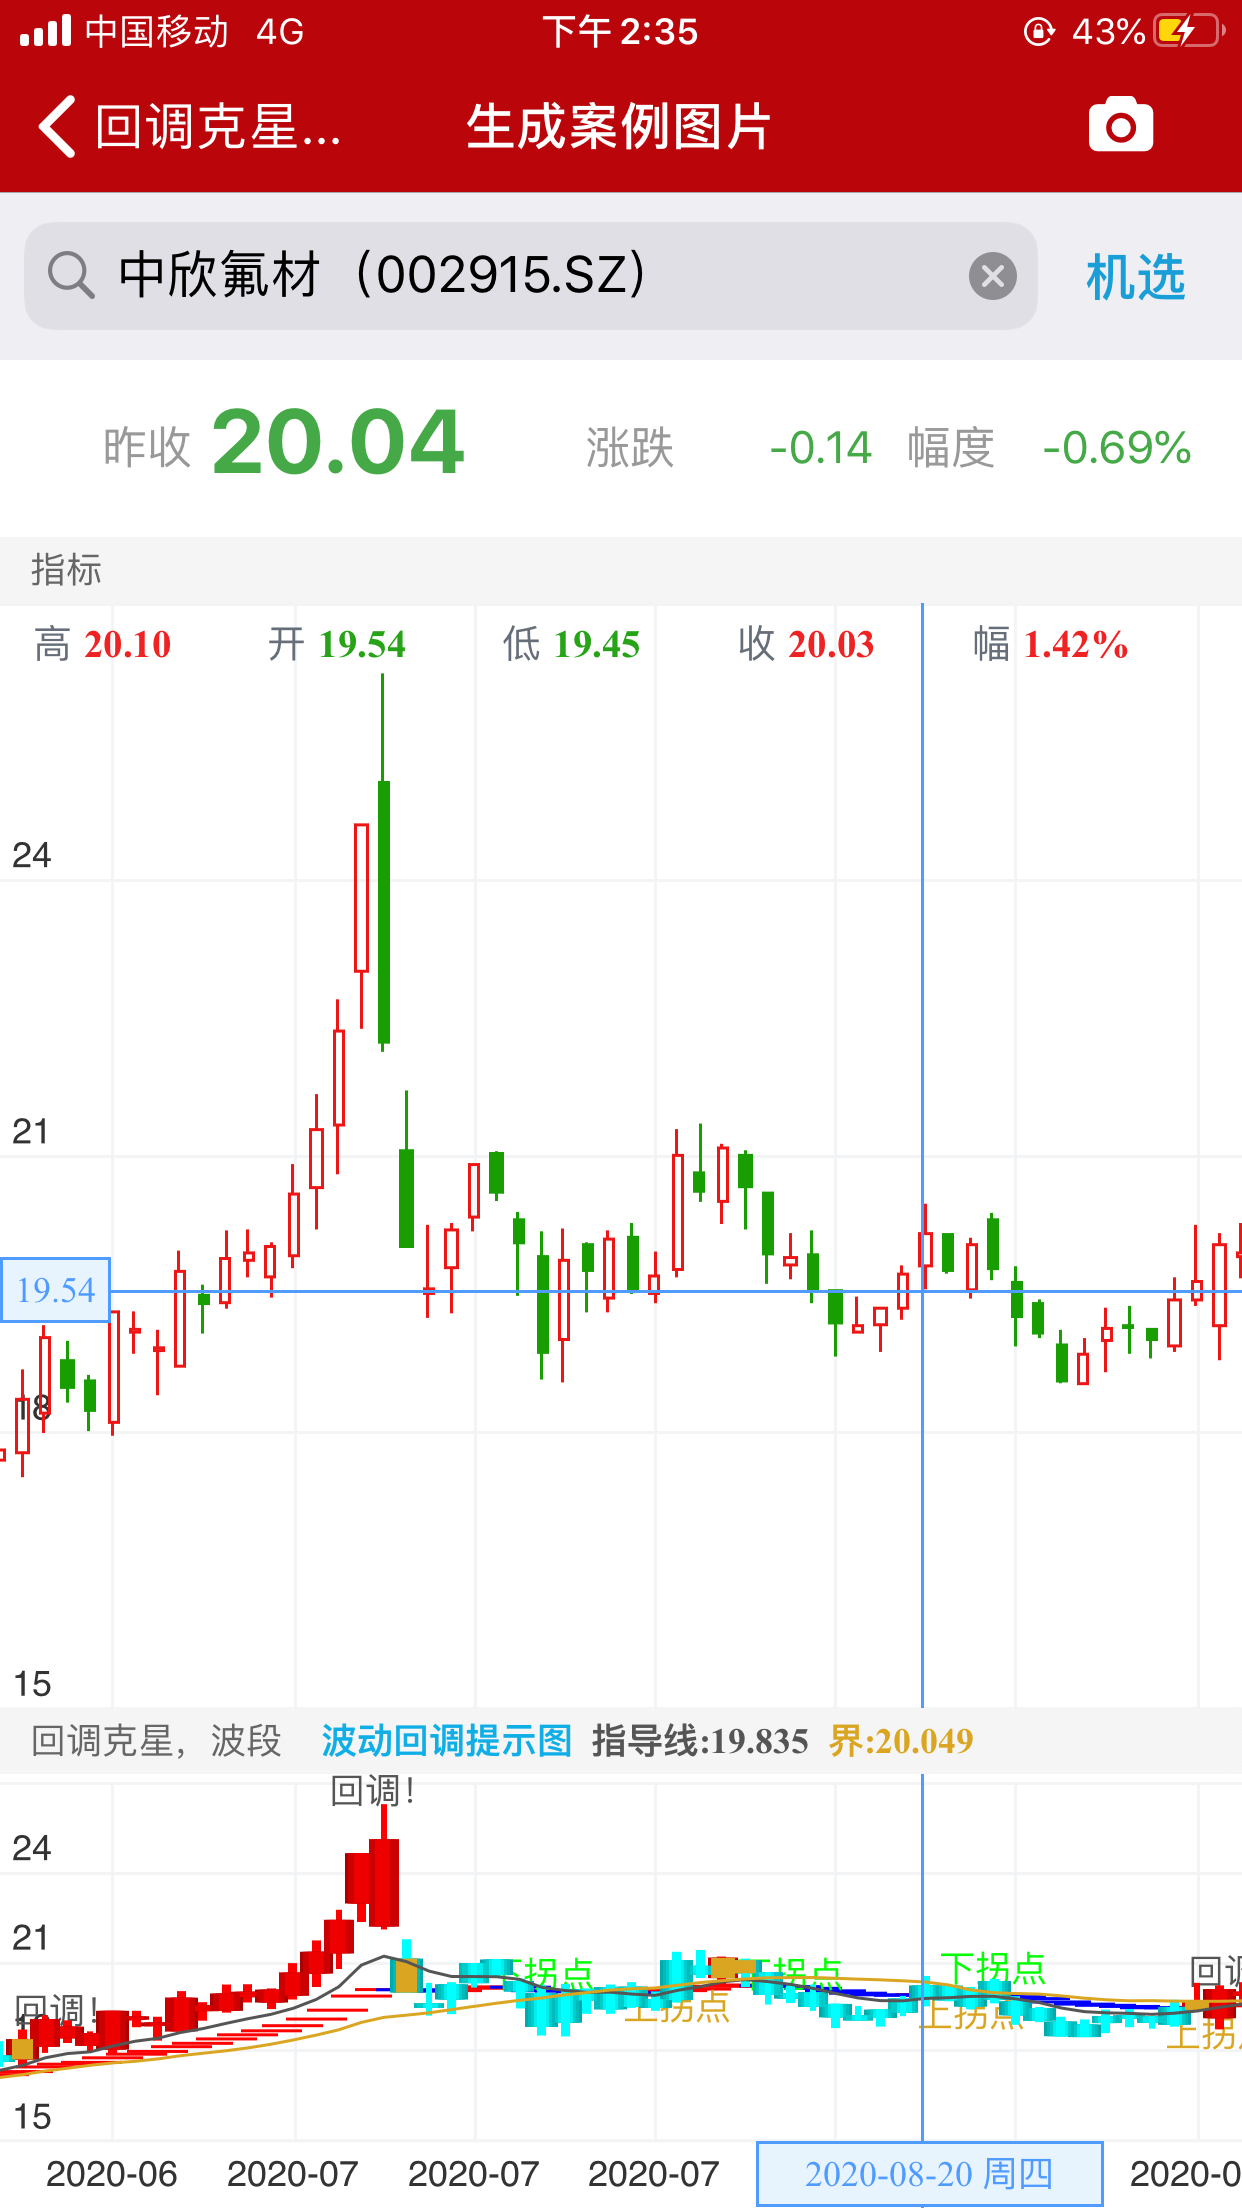Screen dimensions: 1242x2208
Task: Clear the stock search field
Action: pyautogui.click(x=992, y=276)
